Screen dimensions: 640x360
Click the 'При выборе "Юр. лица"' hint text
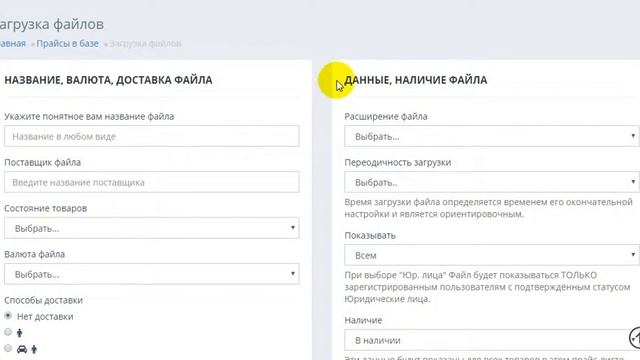[487, 287]
